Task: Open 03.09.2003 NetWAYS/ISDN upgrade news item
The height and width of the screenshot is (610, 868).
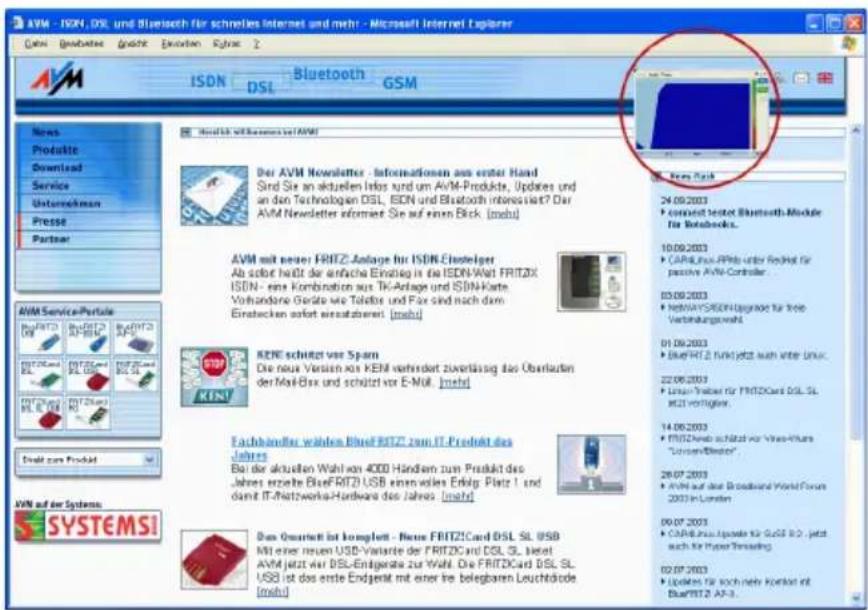Action: click(736, 313)
